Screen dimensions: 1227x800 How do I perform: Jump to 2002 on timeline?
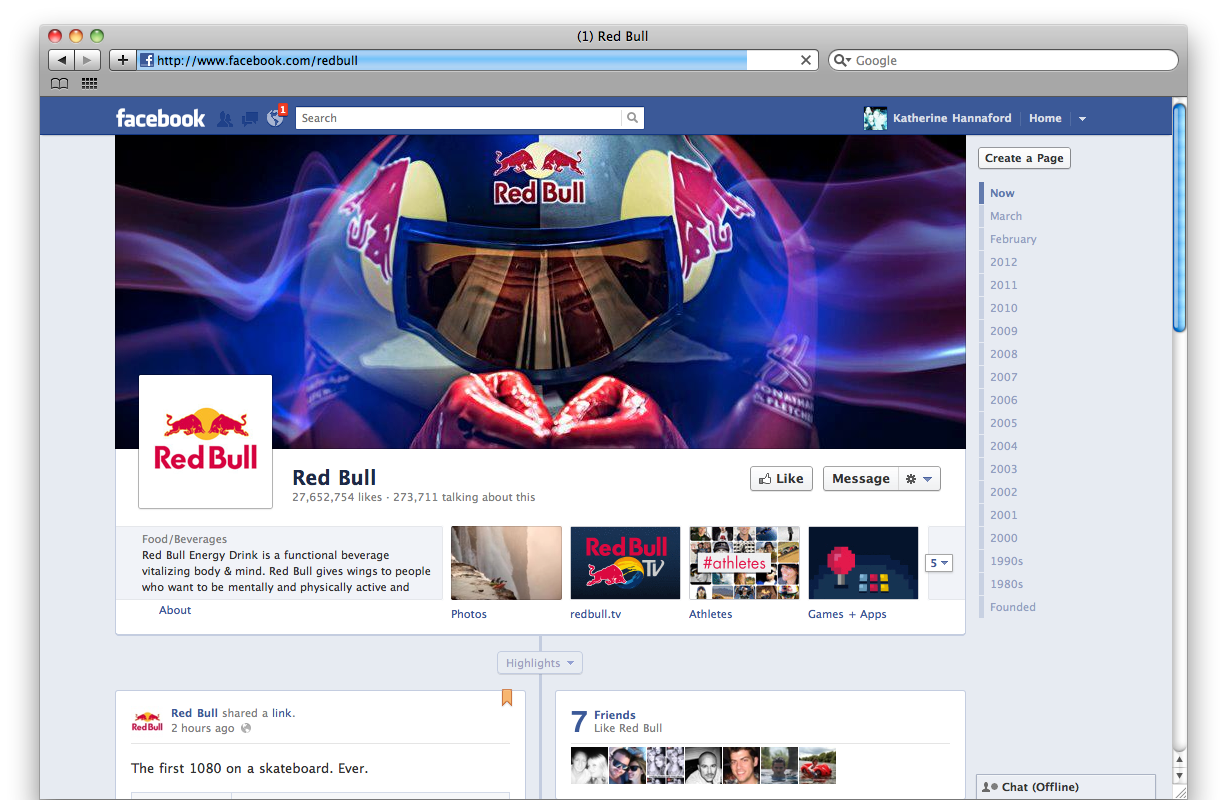(x=1004, y=492)
